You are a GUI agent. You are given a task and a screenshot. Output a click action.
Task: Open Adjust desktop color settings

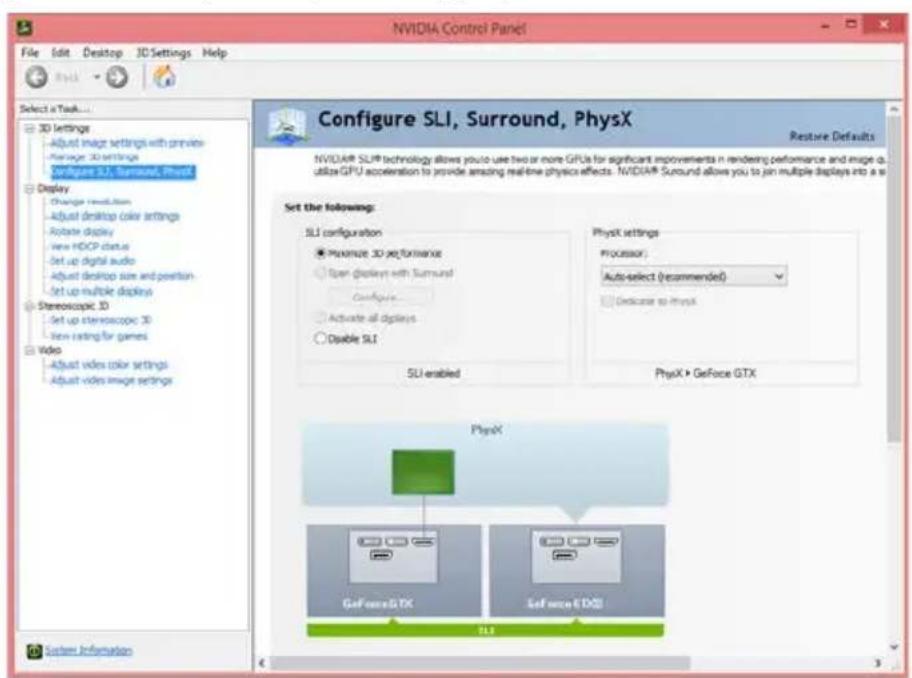(x=115, y=216)
